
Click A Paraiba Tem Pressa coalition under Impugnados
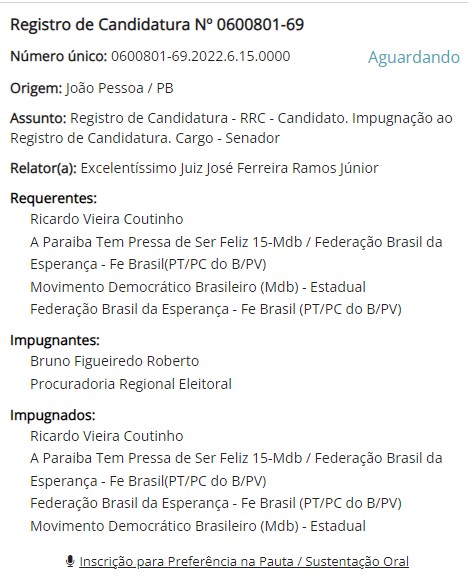[236, 469]
